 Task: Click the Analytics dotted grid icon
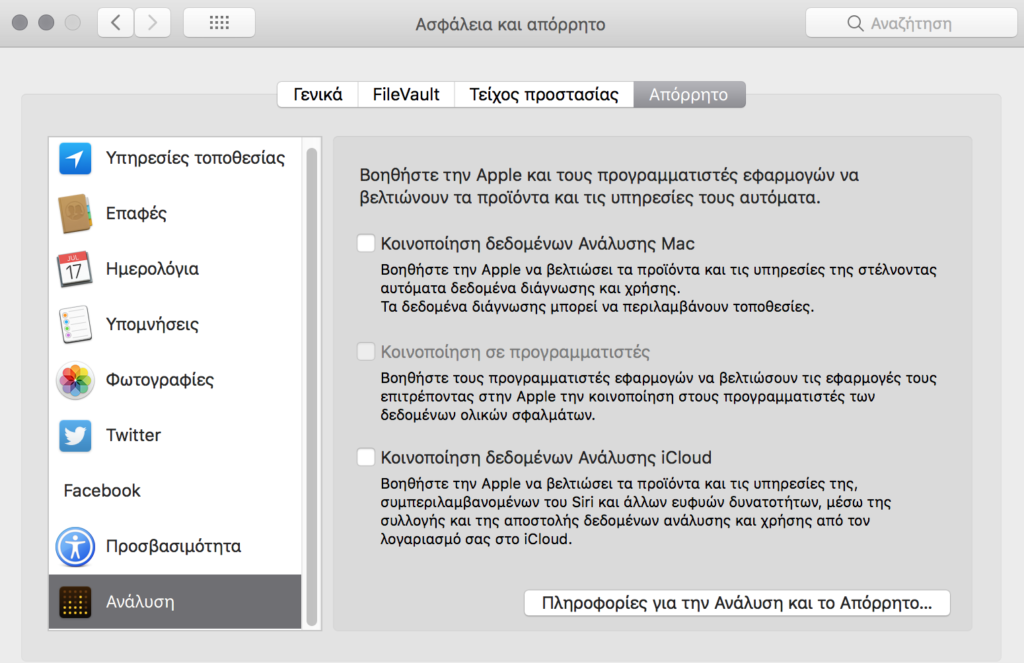[x=75, y=602]
